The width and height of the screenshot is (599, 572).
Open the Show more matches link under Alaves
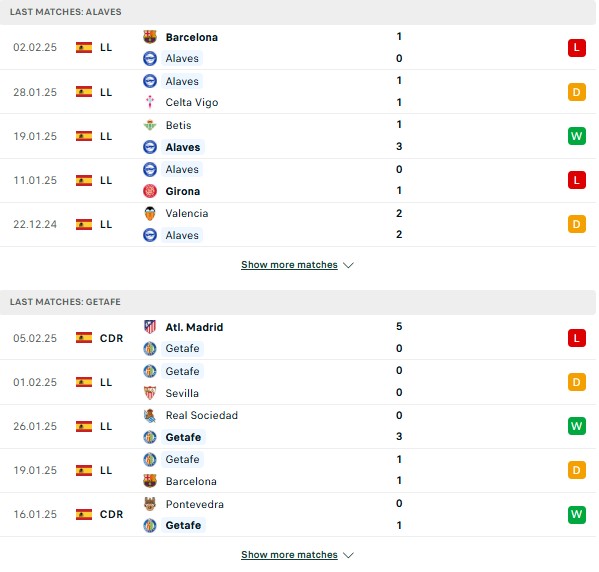(x=289, y=265)
